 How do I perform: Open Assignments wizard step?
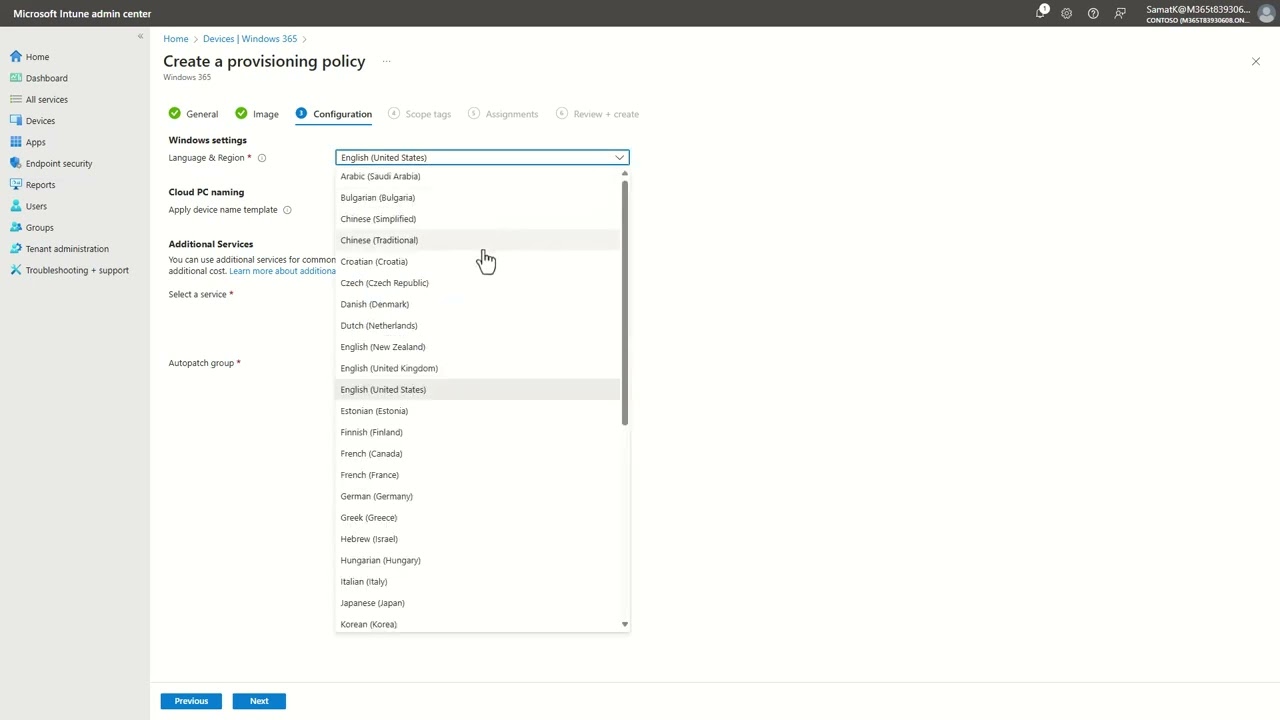[x=503, y=114]
